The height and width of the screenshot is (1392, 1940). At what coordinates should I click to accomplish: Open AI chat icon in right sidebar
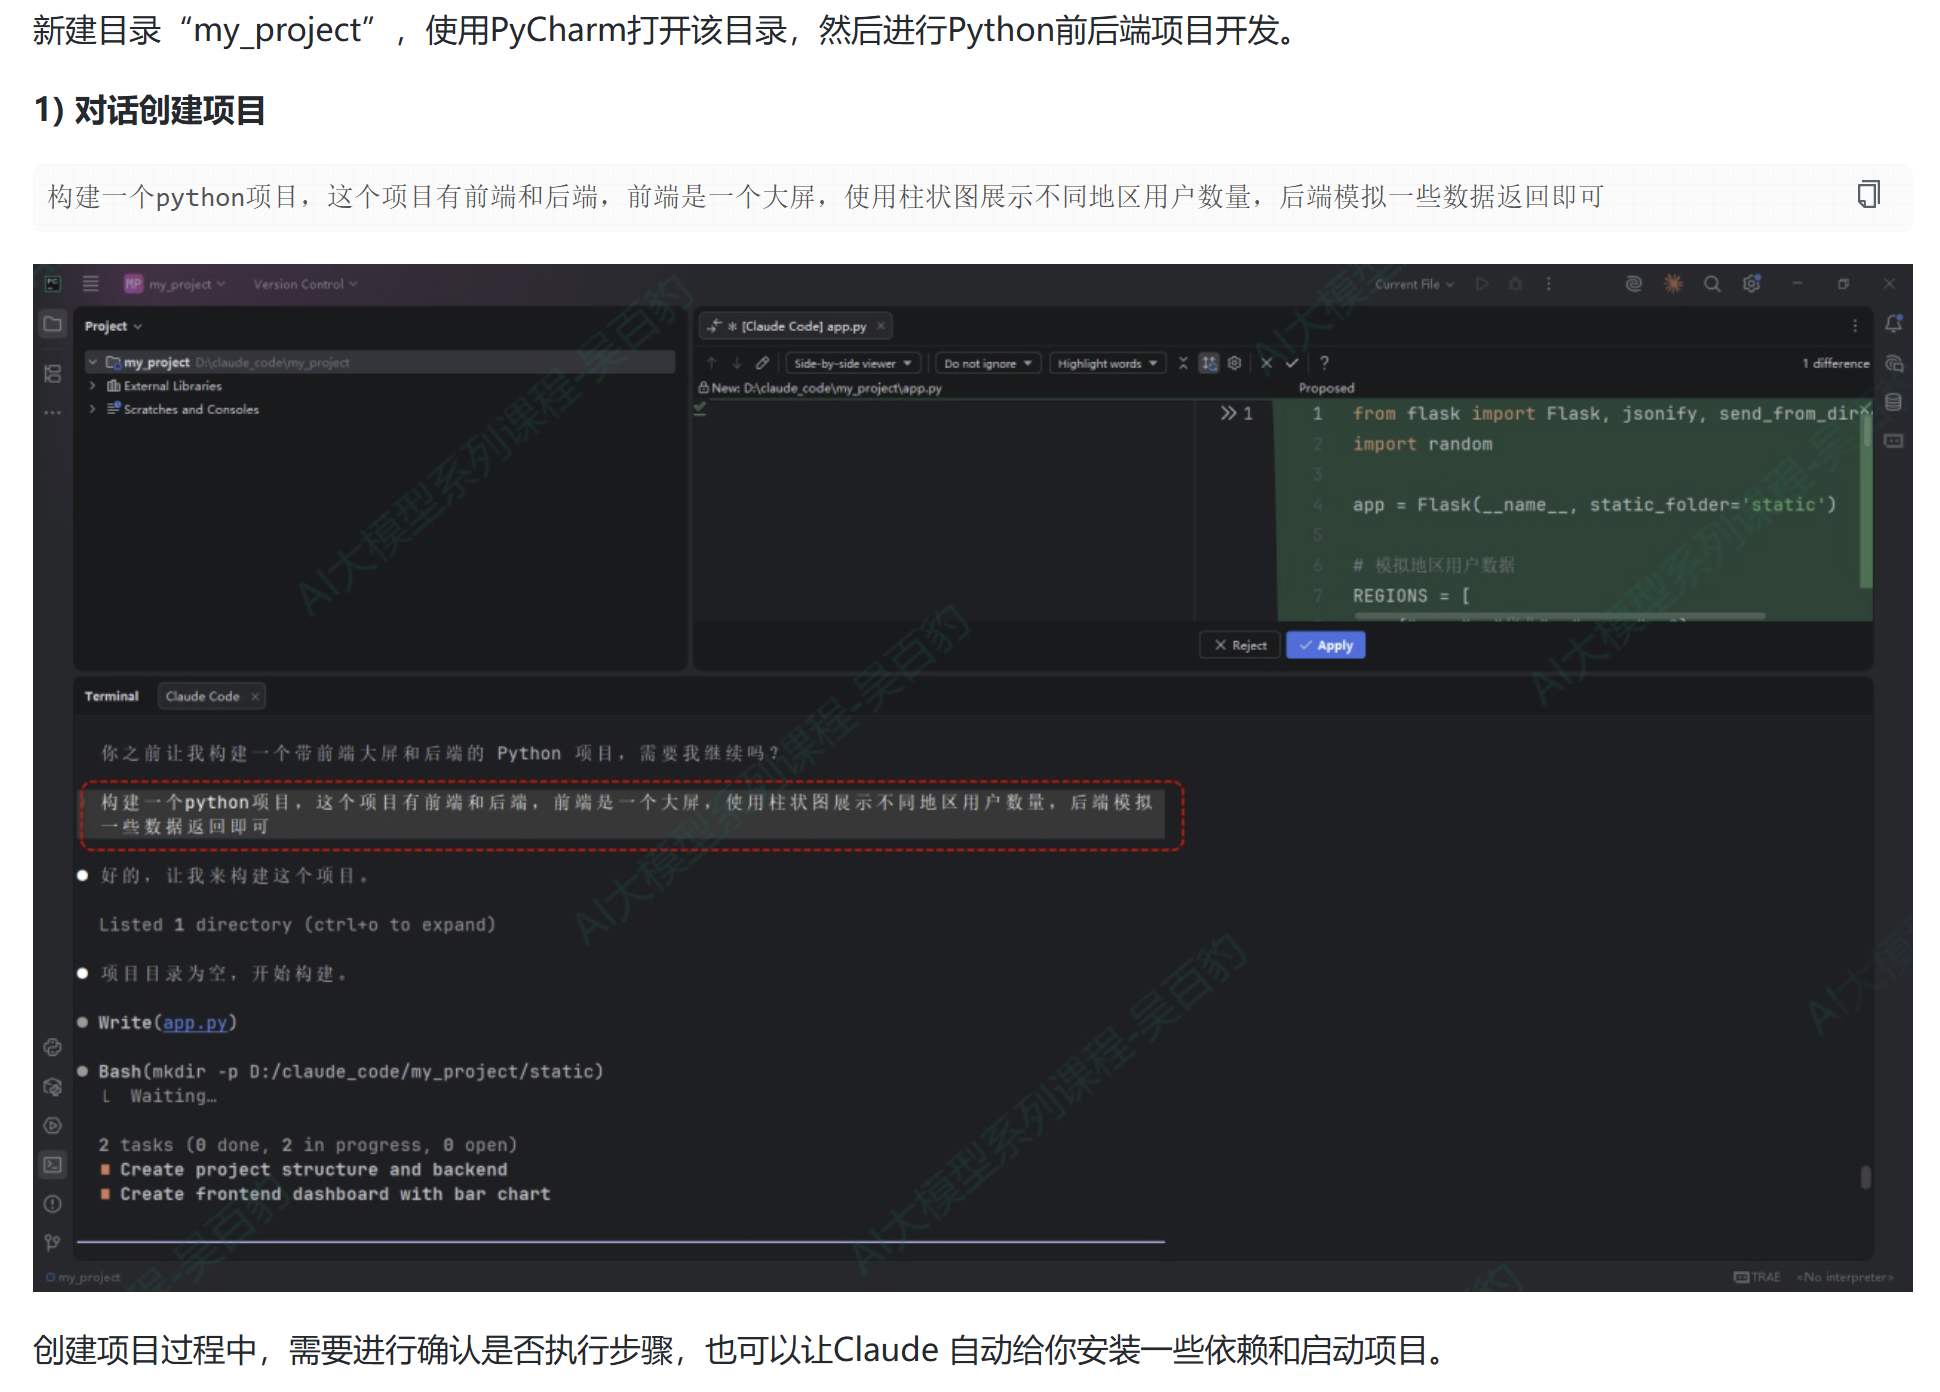pyautogui.click(x=1894, y=363)
